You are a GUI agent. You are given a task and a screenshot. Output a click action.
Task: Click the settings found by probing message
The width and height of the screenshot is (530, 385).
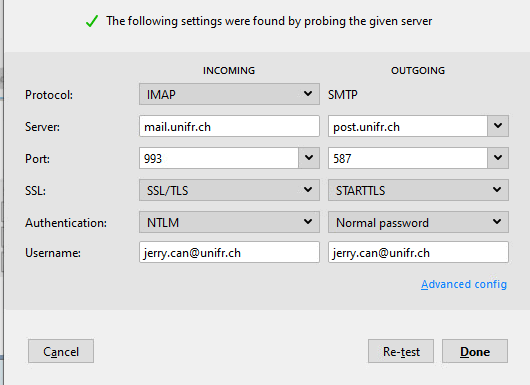pos(269,21)
